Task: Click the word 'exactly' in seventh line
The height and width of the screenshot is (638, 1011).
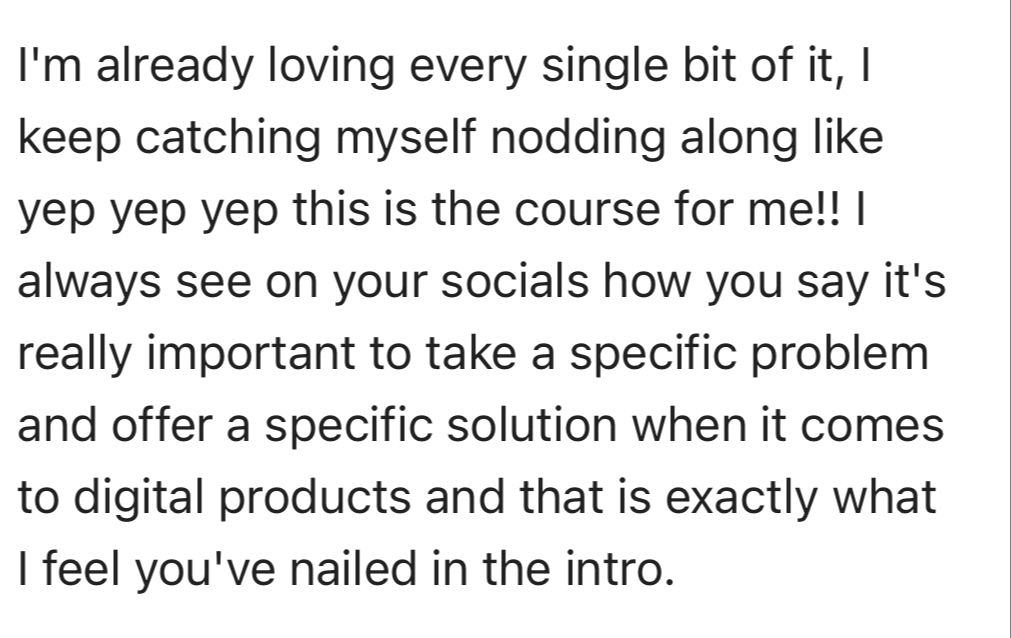Action: click(x=741, y=499)
